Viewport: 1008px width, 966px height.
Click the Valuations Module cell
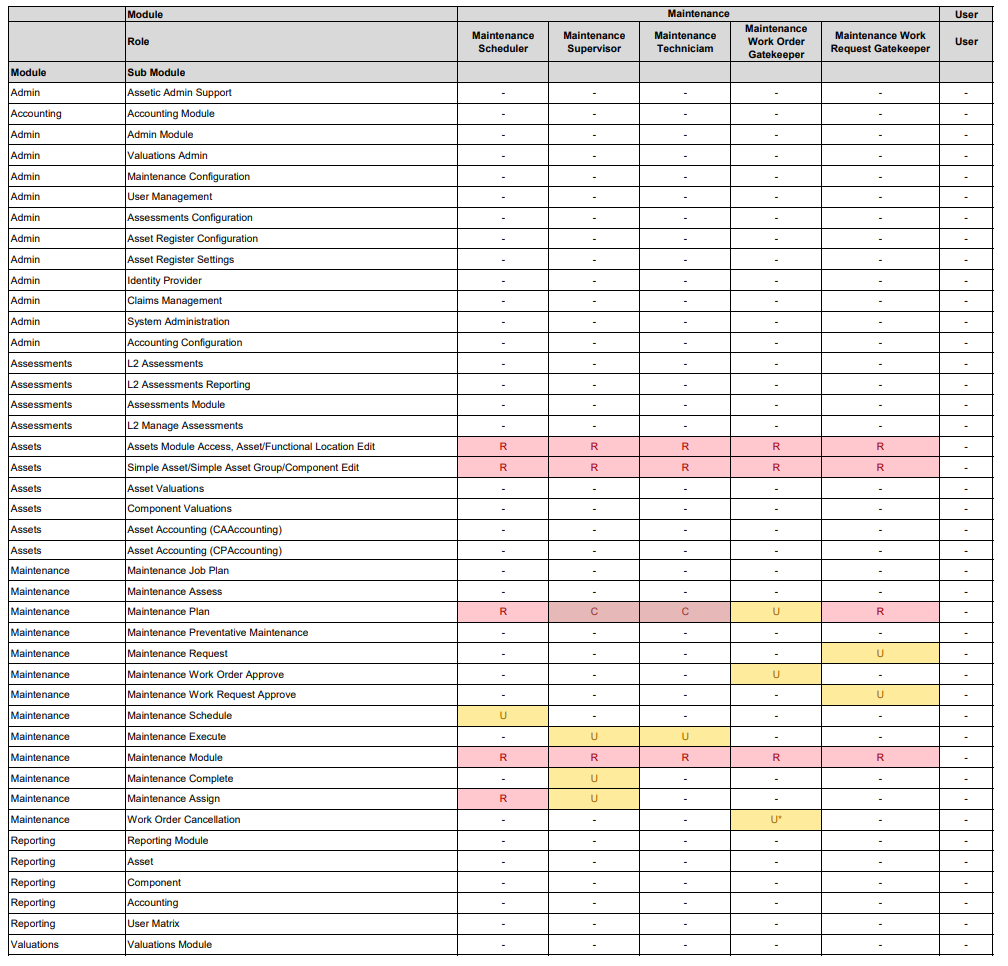tap(291, 945)
